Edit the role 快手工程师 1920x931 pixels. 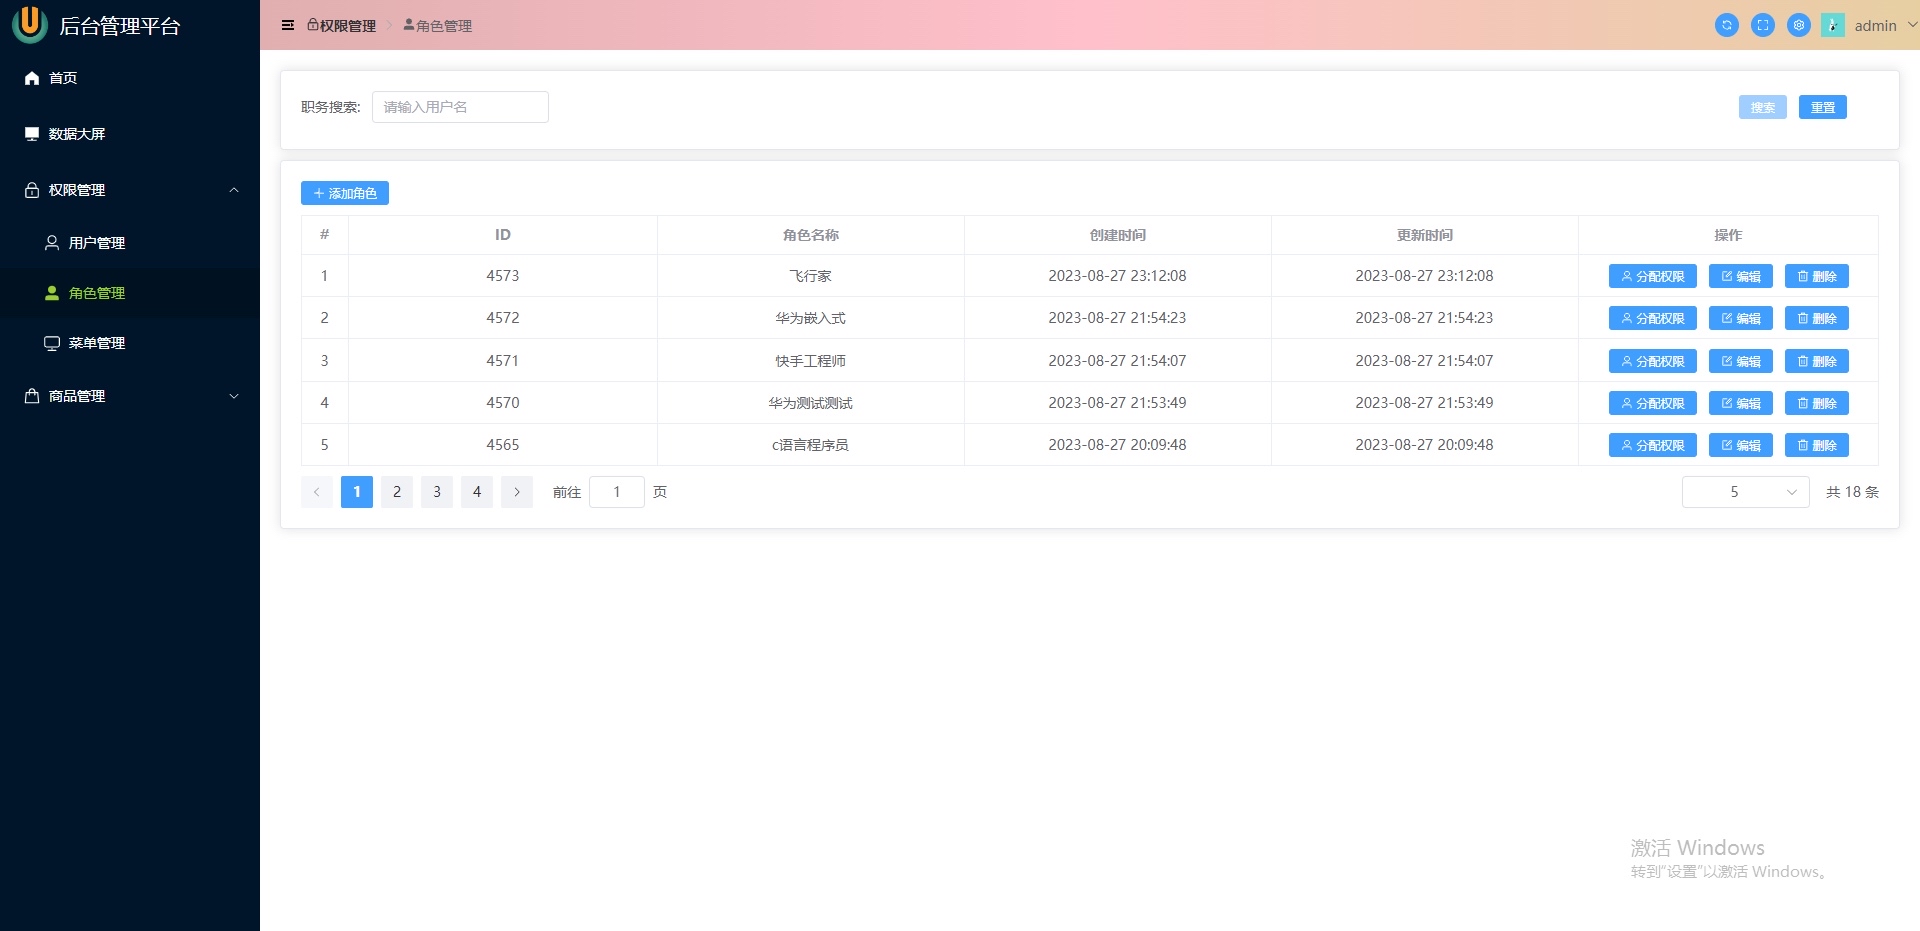1741,361
